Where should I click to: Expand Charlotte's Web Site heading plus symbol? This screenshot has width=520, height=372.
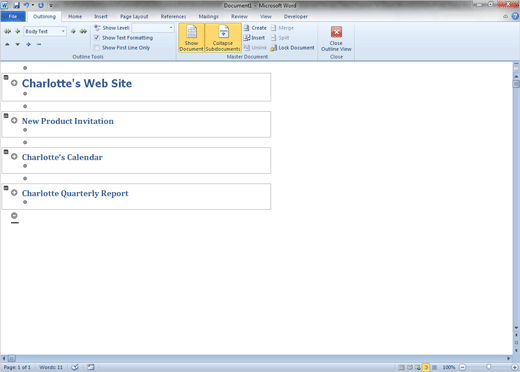[14, 83]
